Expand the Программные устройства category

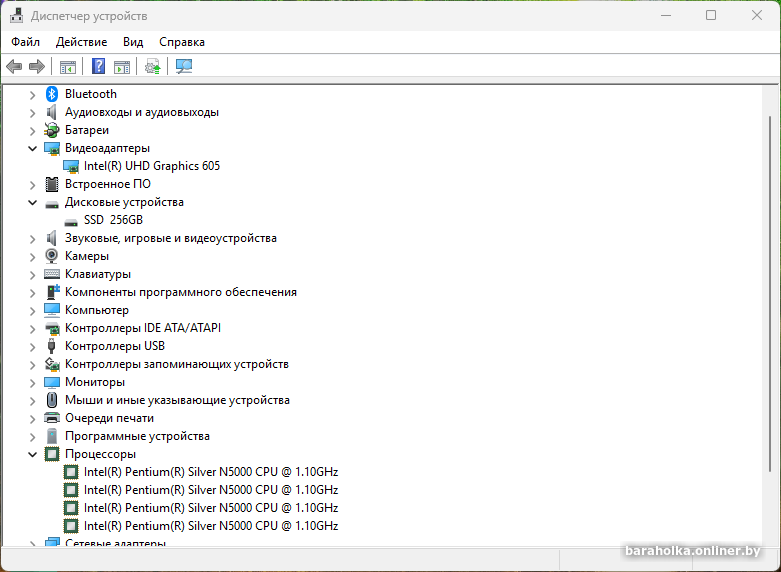coord(32,436)
